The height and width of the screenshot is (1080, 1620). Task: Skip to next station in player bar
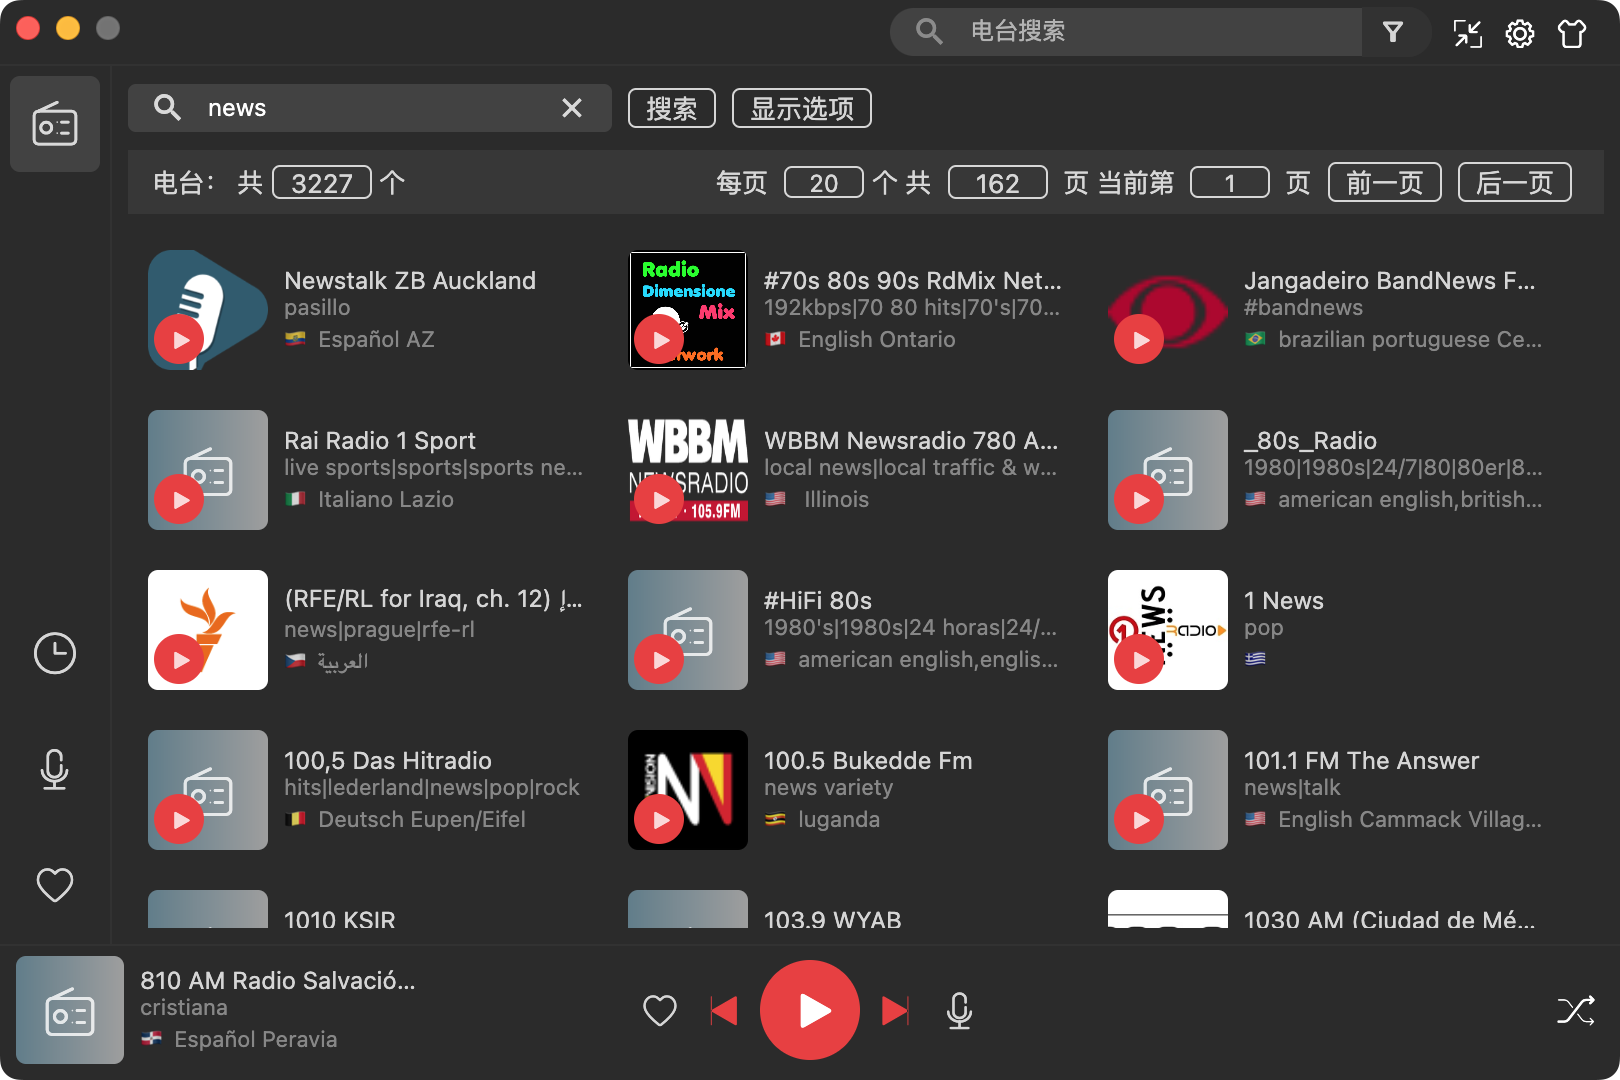[896, 1010]
